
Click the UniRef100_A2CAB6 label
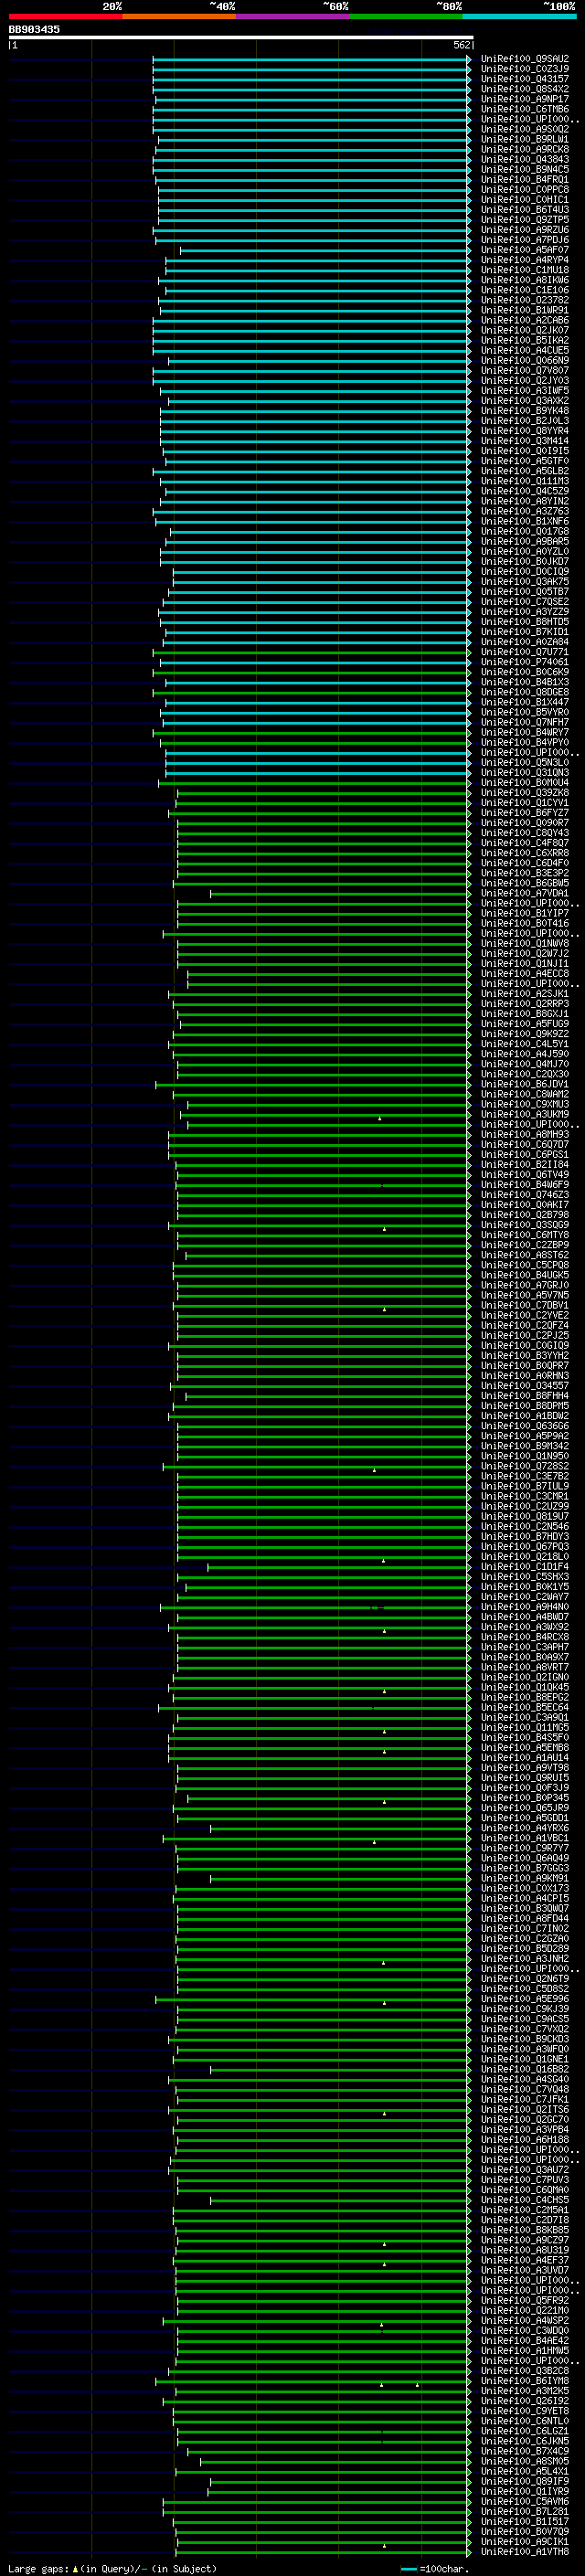pyautogui.click(x=525, y=320)
